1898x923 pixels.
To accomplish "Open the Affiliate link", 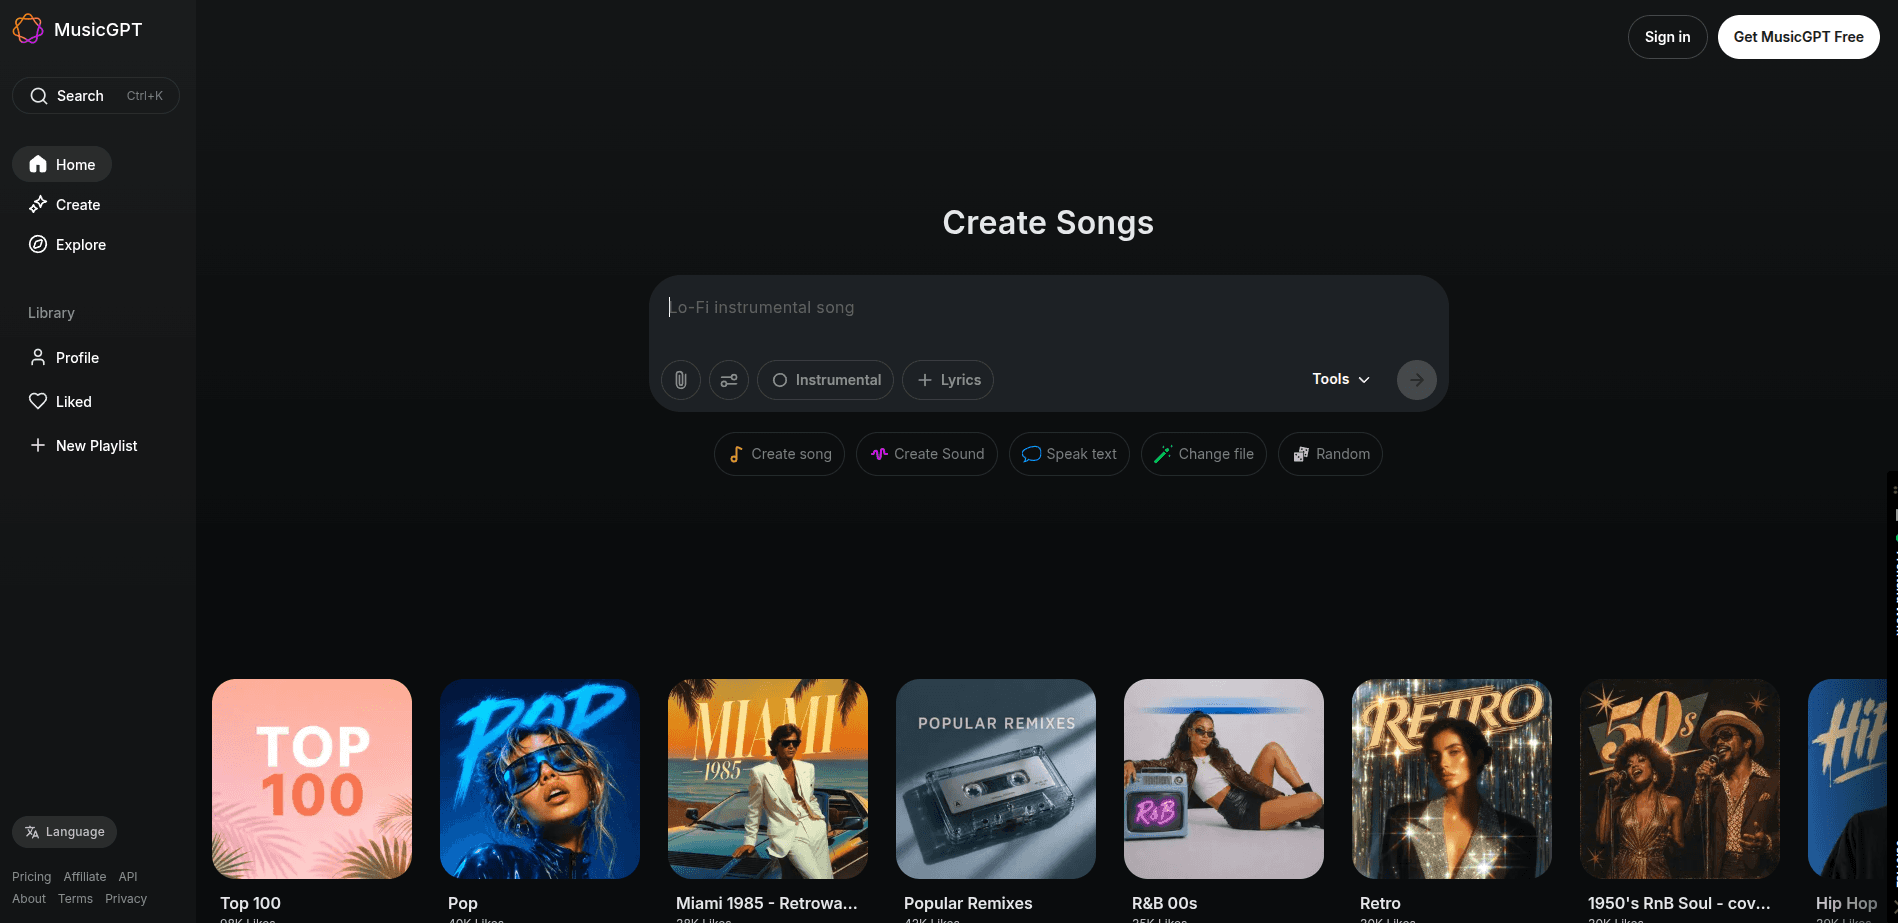I will (x=85, y=877).
